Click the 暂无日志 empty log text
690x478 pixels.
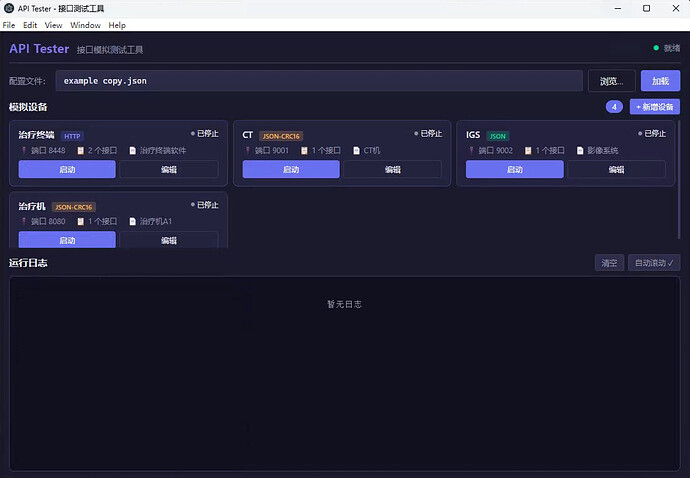(x=345, y=304)
